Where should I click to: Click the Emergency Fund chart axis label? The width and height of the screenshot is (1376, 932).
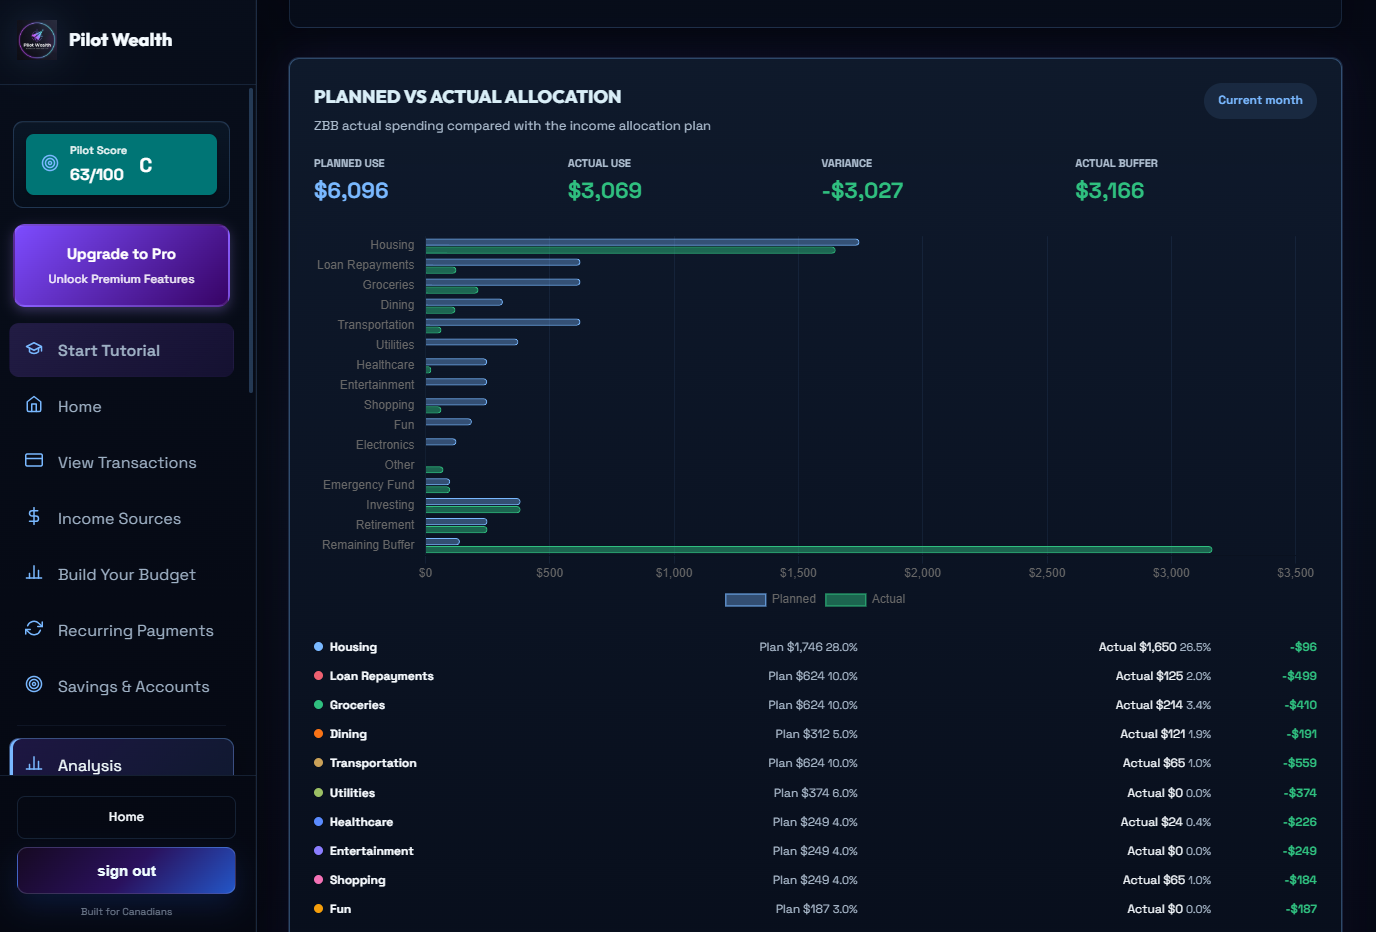click(x=368, y=485)
